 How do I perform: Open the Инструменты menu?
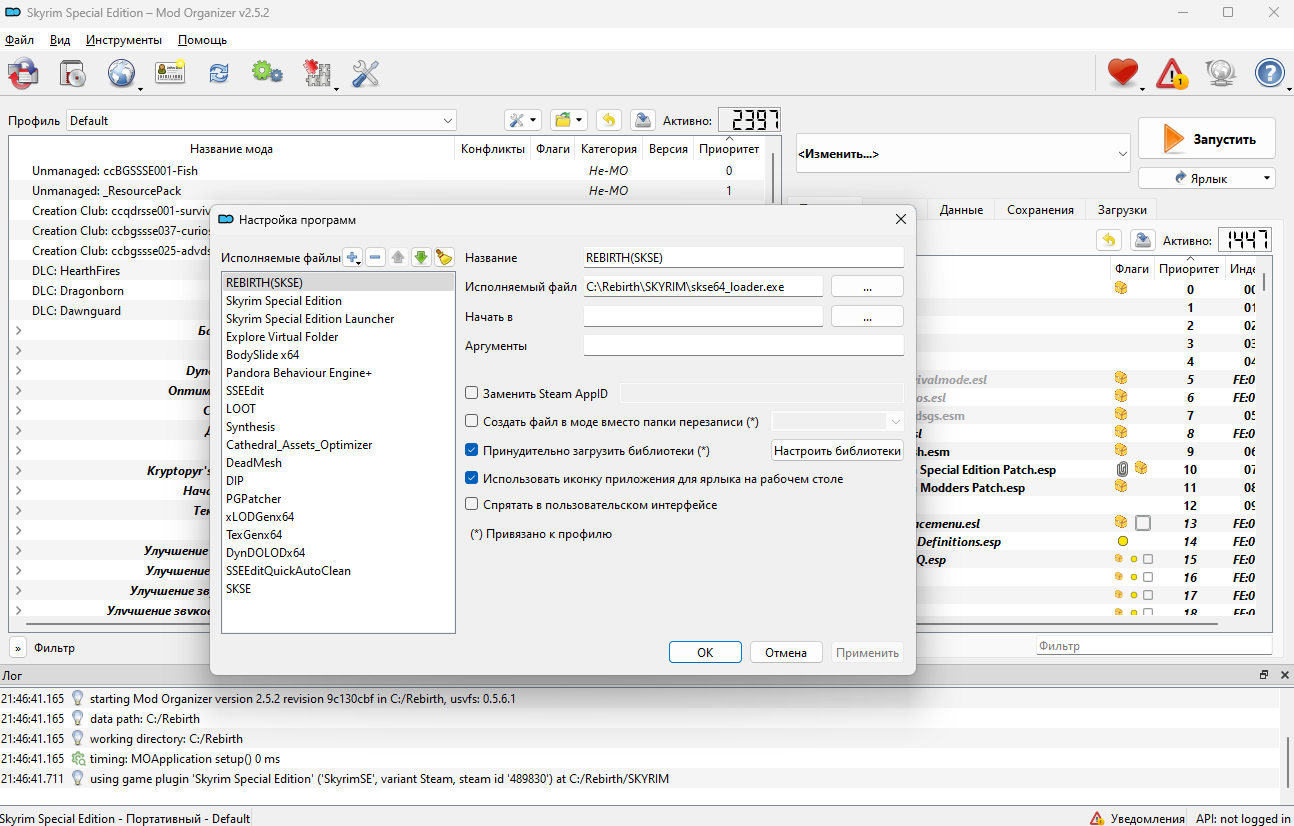124,40
